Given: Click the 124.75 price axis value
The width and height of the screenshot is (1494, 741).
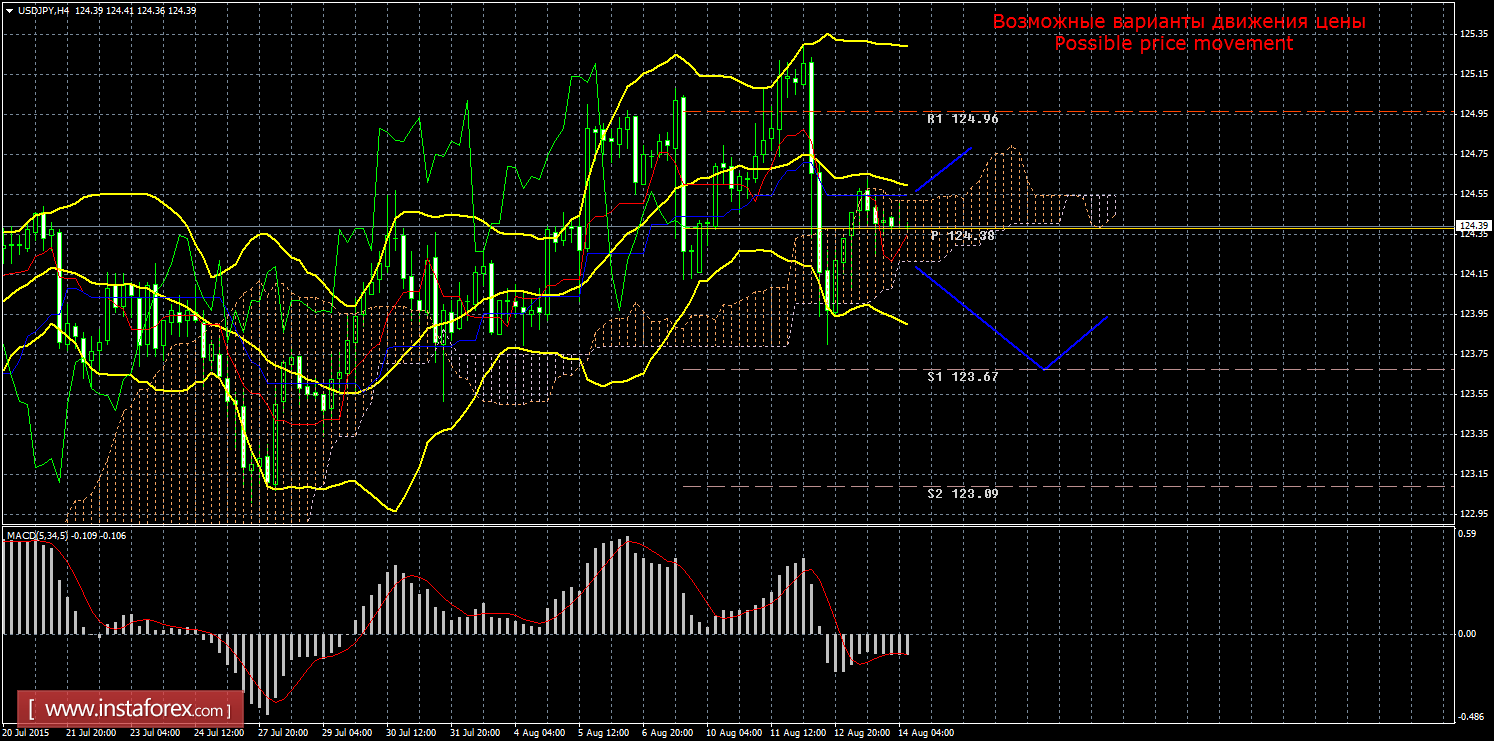Looking at the screenshot, I should pos(1473,154).
